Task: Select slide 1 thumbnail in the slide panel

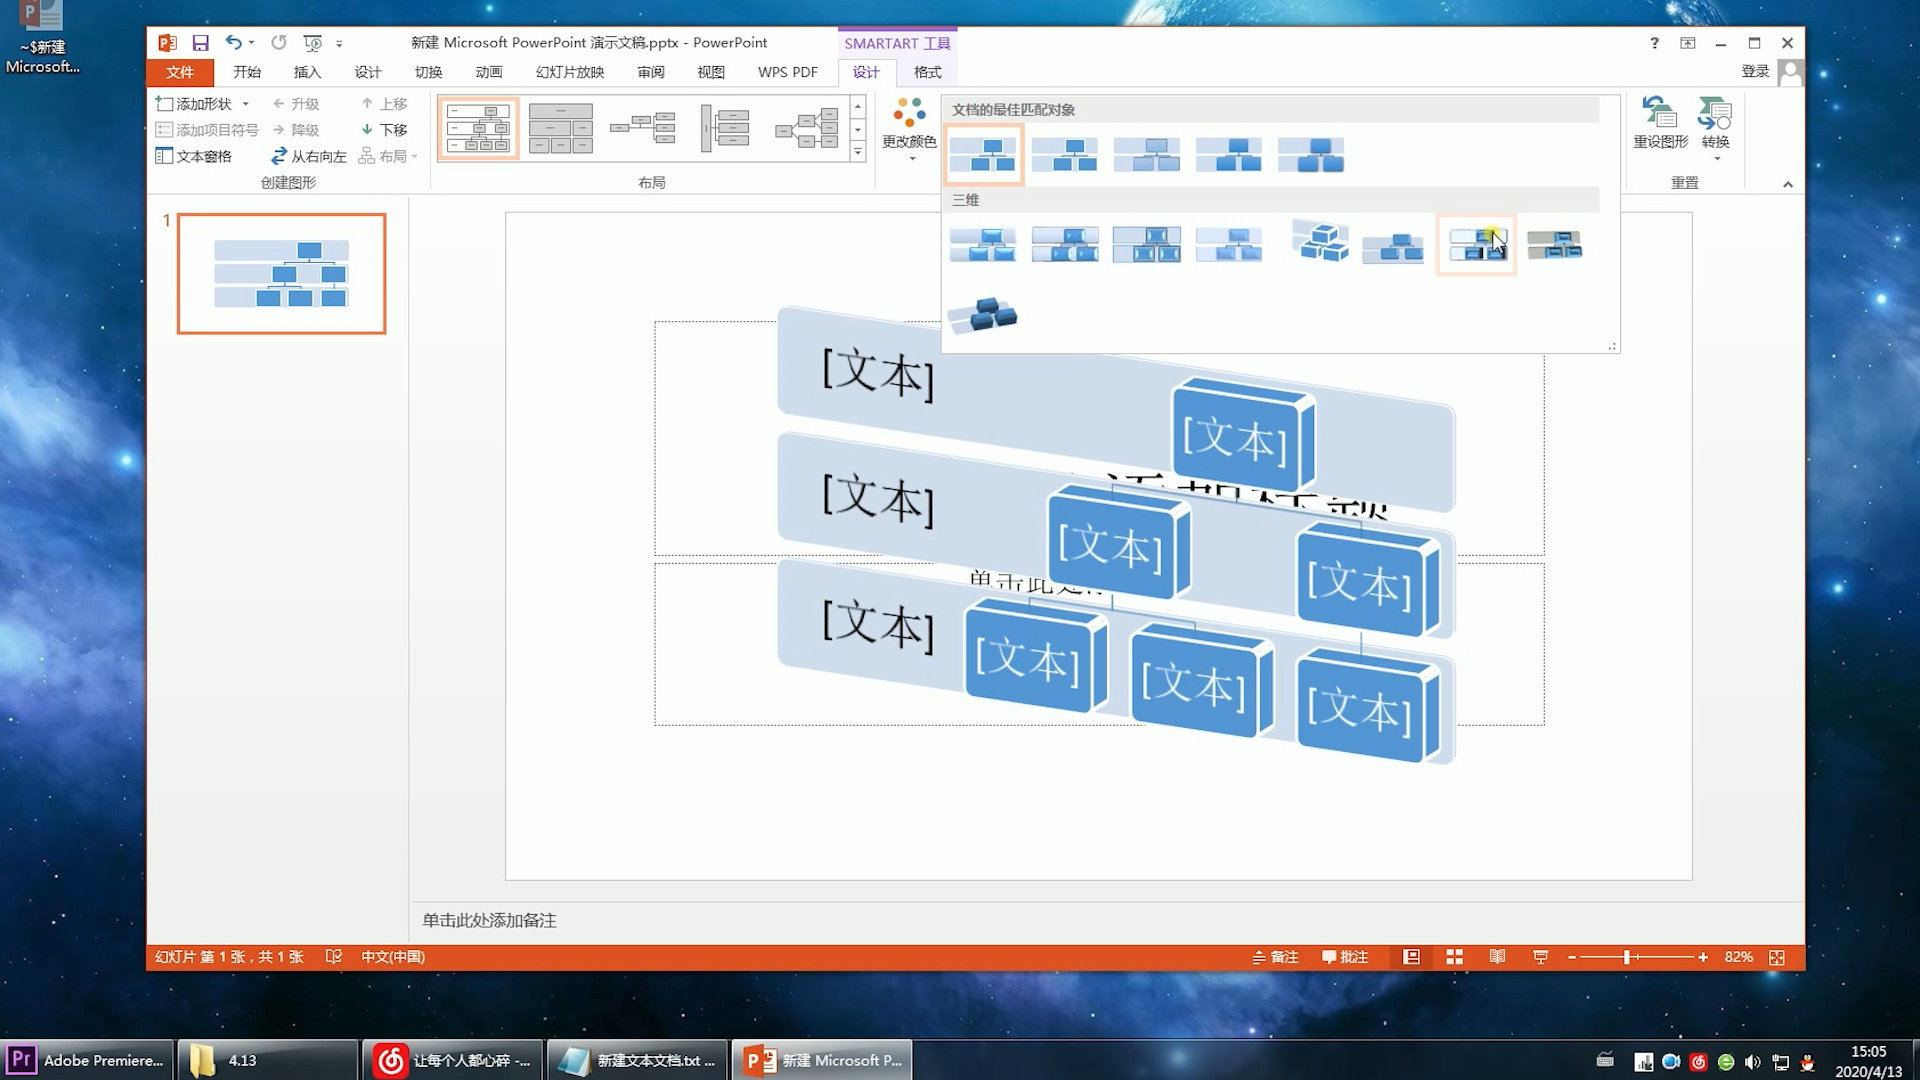Action: coord(281,273)
